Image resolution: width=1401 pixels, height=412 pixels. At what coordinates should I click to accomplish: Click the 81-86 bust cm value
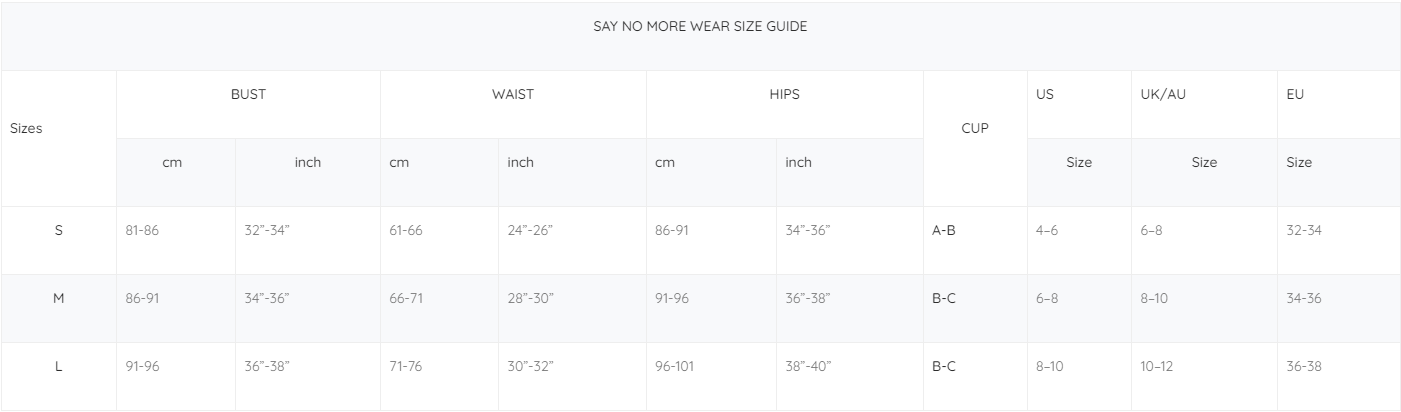point(142,230)
